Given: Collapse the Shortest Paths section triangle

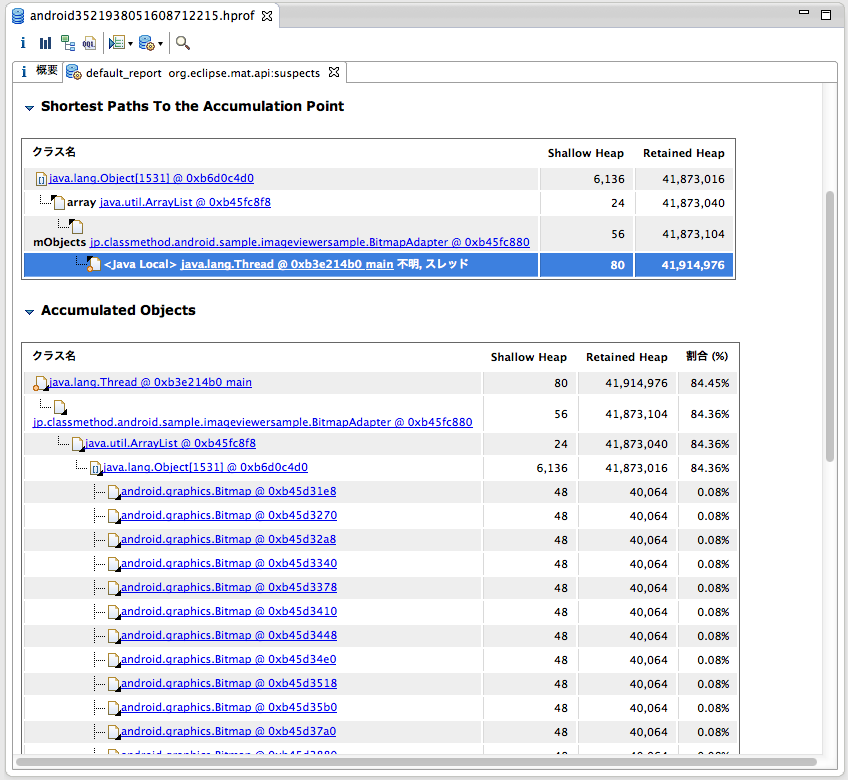Looking at the screenshot, I should [x=27, y=106].
